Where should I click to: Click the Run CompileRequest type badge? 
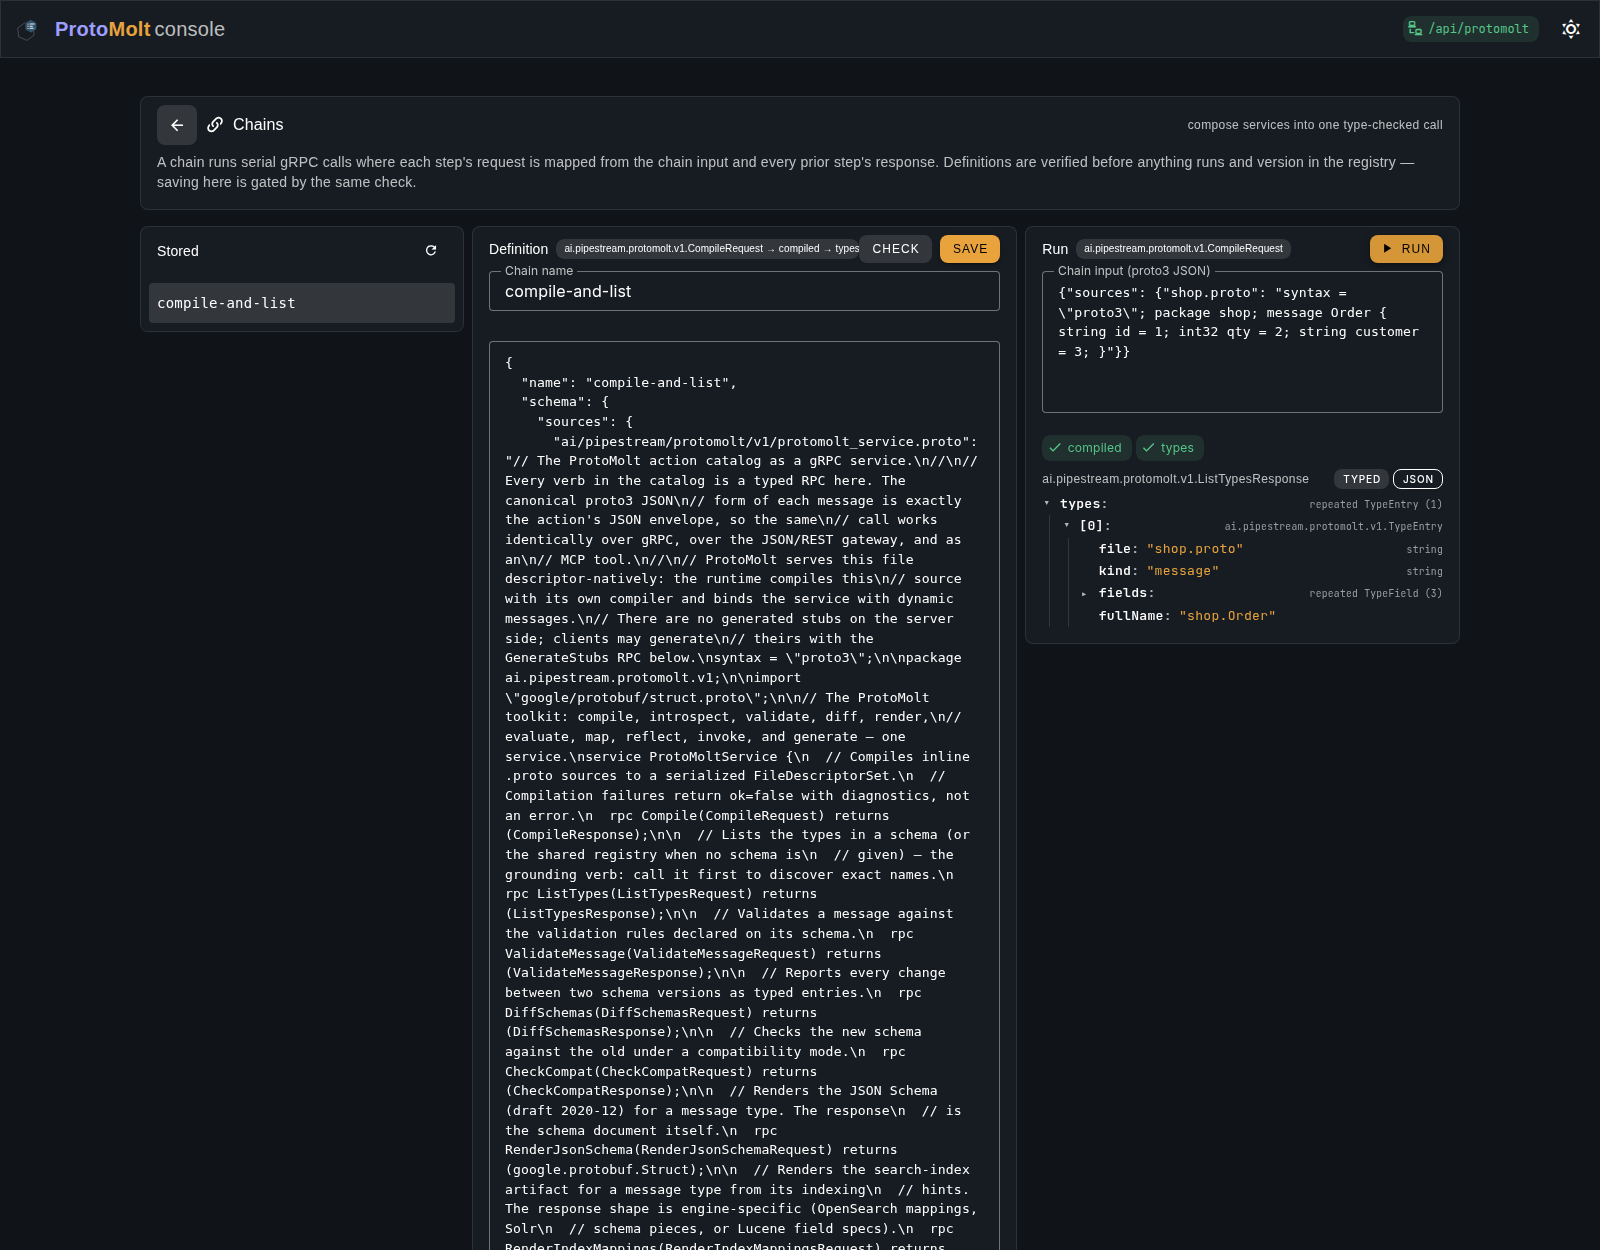pyautogui.click(x=1183, y=249)
